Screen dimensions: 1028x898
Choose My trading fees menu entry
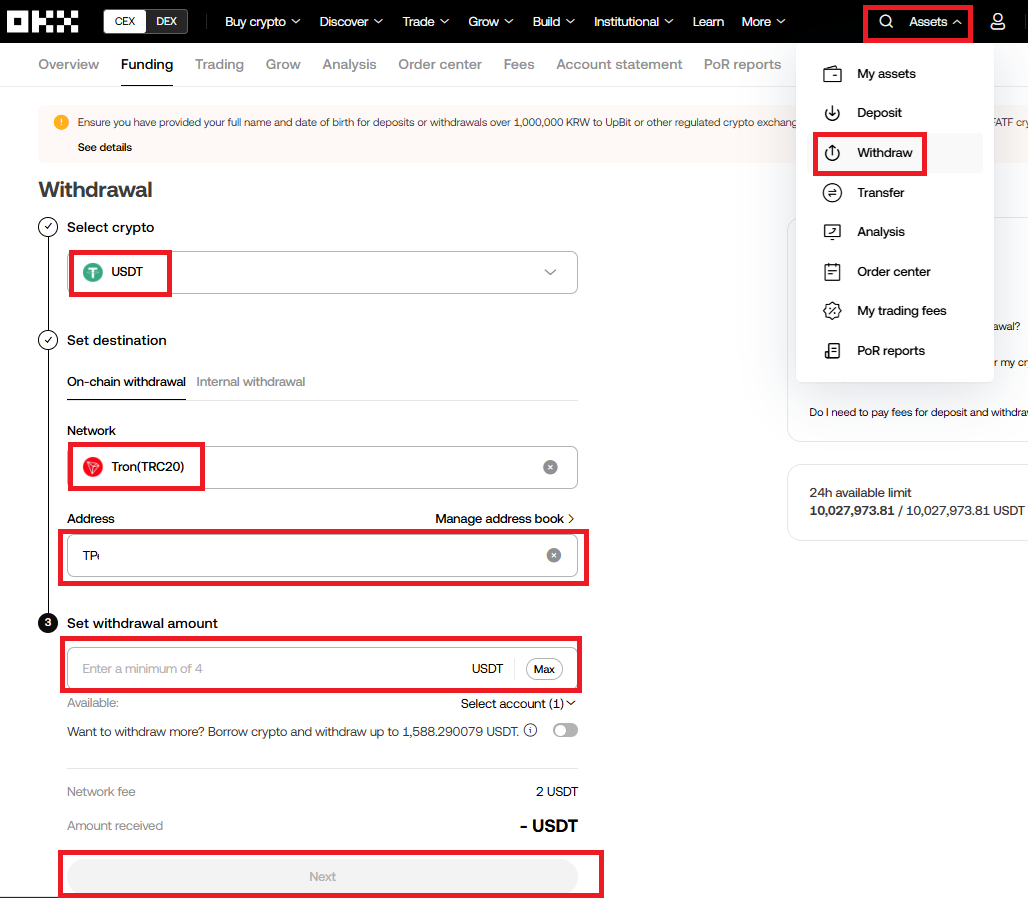[895, 311]
